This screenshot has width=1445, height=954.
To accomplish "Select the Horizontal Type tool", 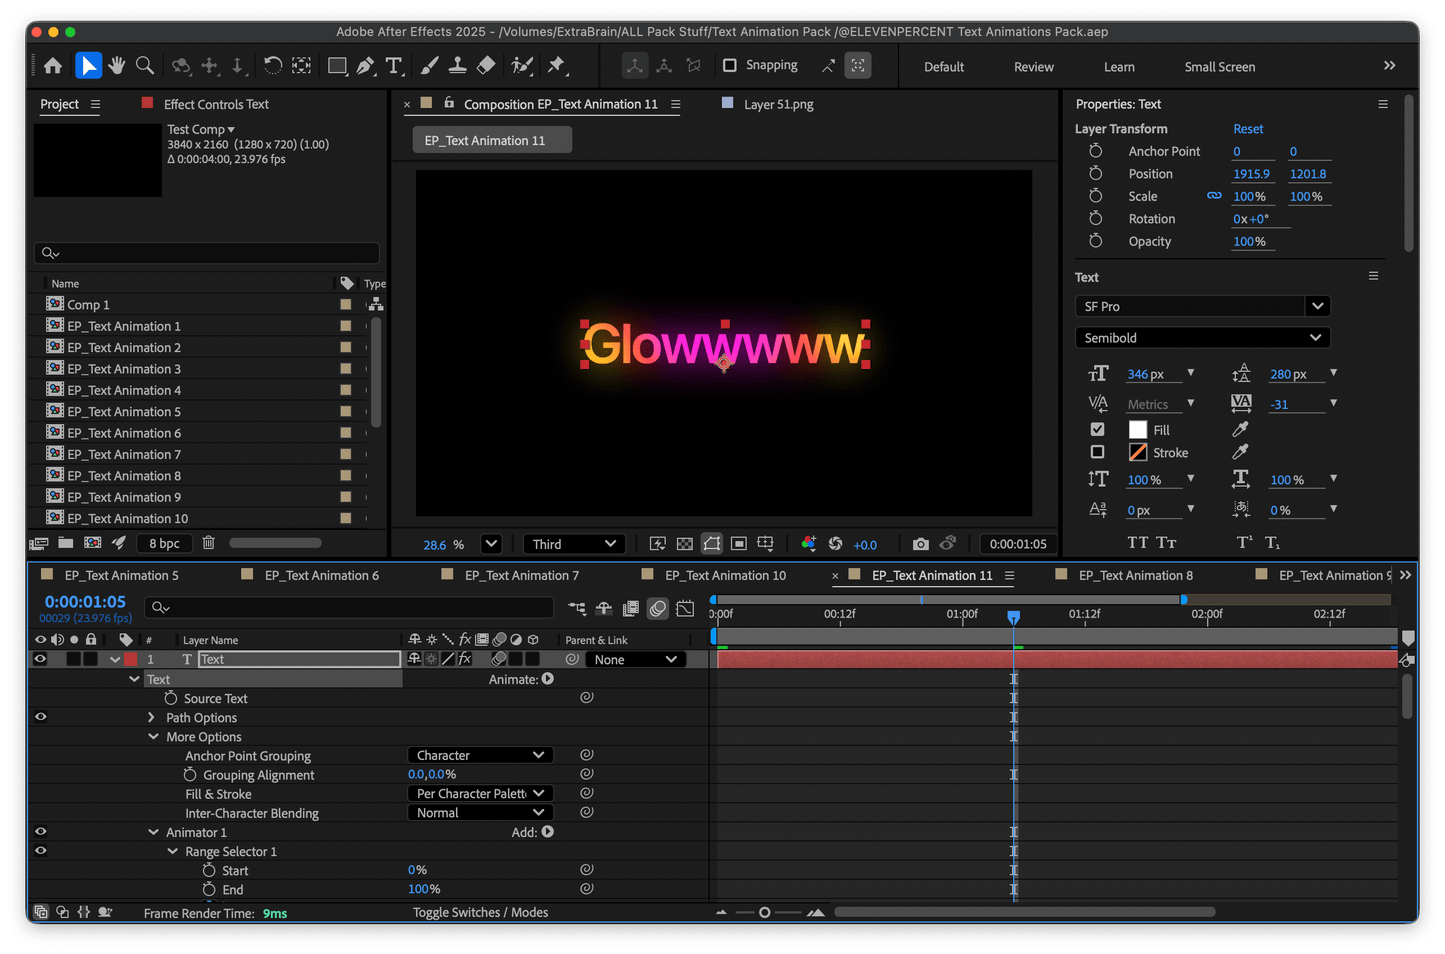I will [x=394, y=65].
